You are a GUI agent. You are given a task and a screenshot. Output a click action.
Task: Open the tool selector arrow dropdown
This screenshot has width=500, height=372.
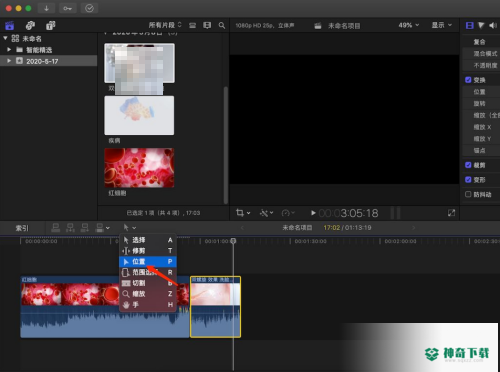[x=130, y=228]
